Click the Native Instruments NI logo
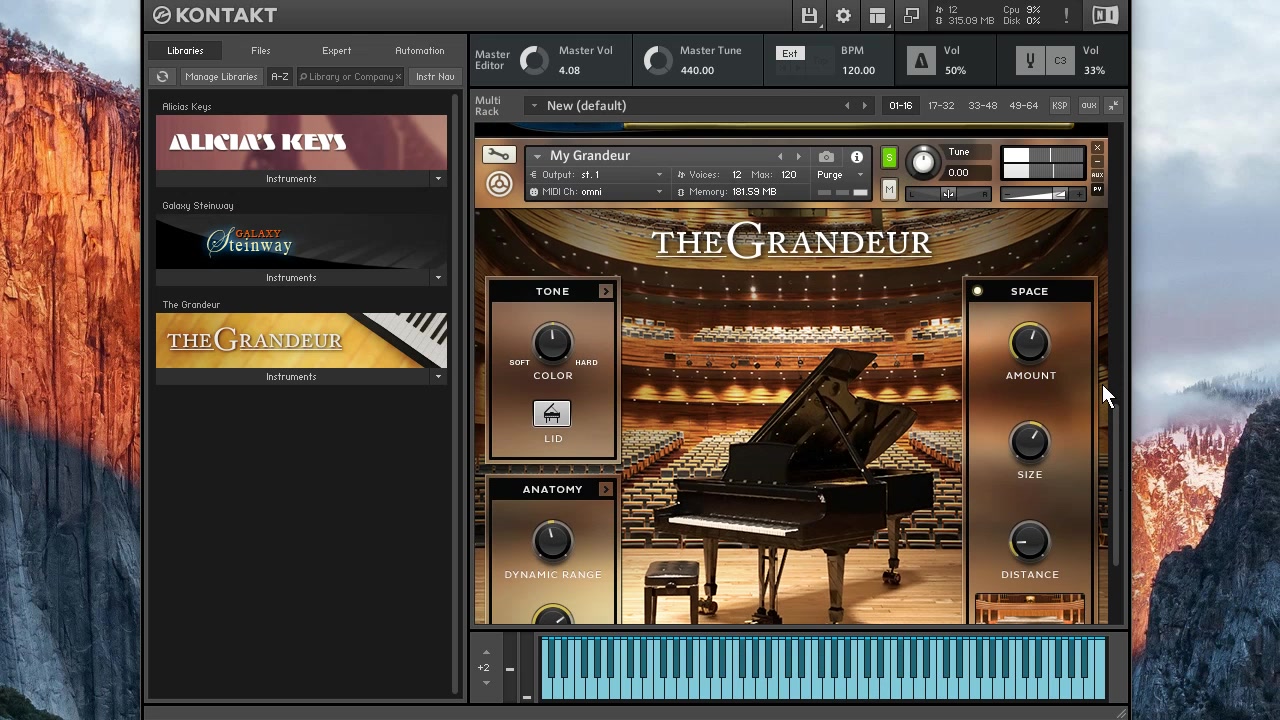The image size is (1280, 720). pos(1105,15)
